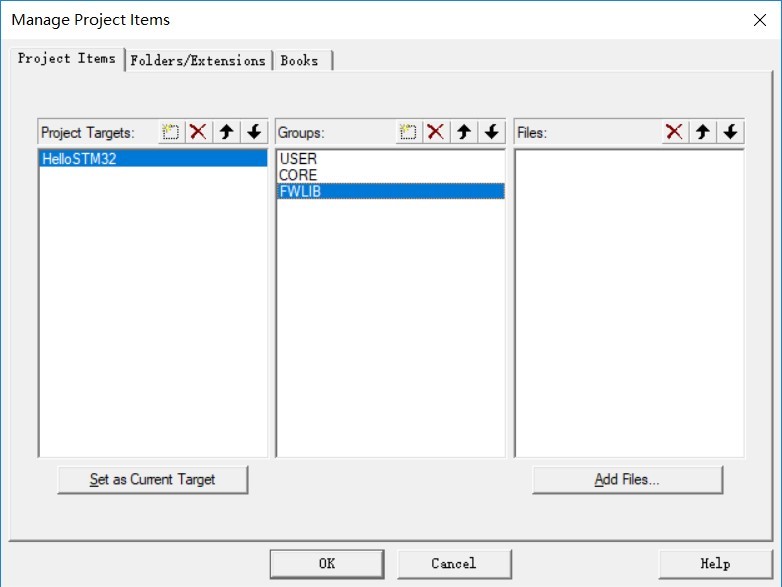Delete the selected group
Image resolution: width=782 pixels, height=587 pixels.
click(436, 132)
